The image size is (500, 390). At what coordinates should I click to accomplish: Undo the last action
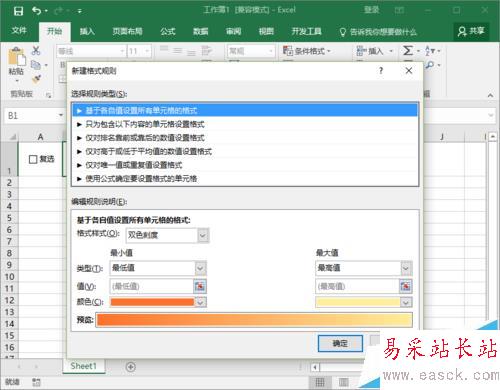(x=37, y=11)
